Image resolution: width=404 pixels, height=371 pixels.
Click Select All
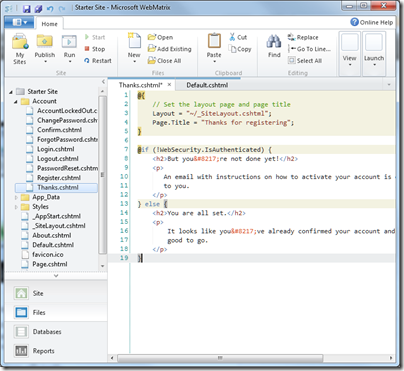point(305,61)
